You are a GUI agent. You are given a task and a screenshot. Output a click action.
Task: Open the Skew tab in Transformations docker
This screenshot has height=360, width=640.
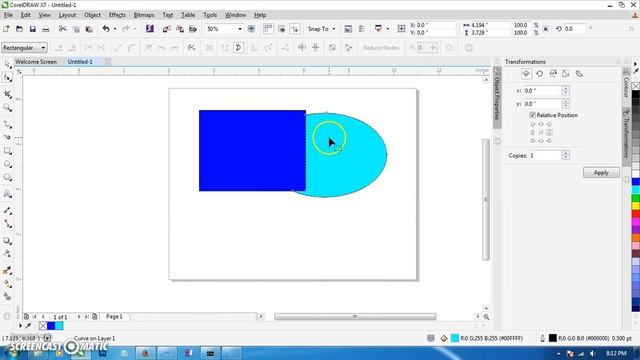click(579, 74)
